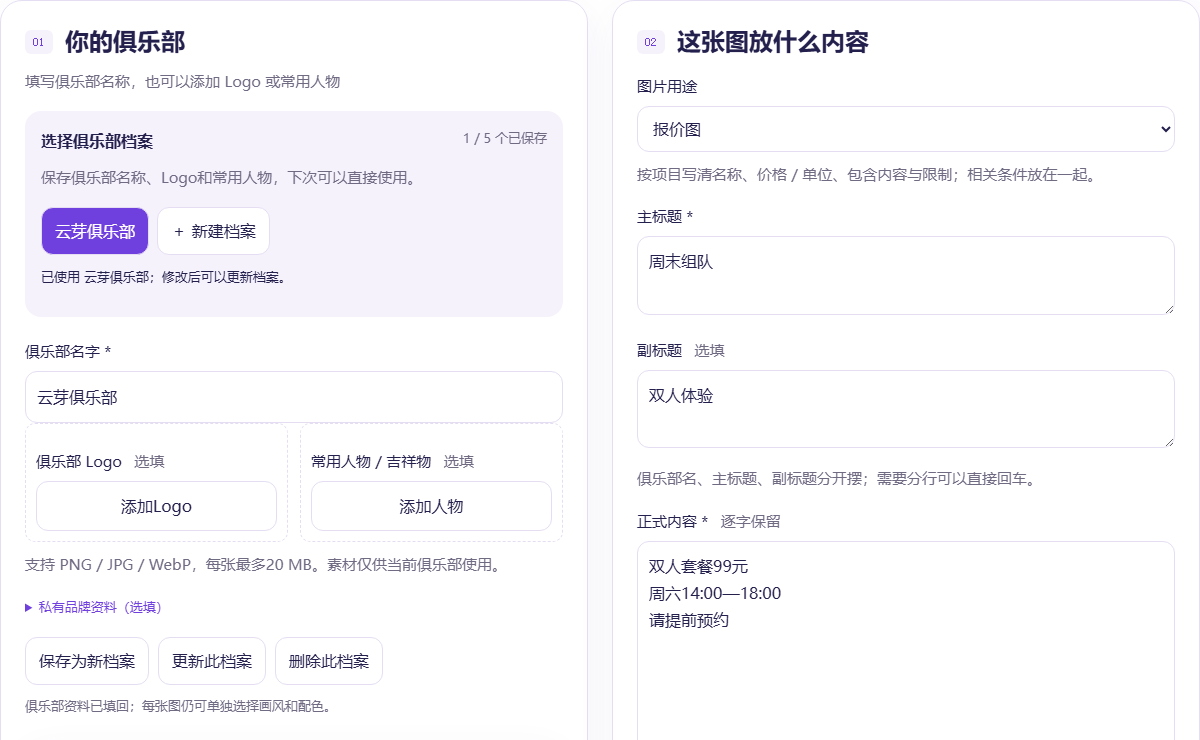Click the 双人套餐99元 line
Screen dimensions: 1200x740
pos(699,567)
